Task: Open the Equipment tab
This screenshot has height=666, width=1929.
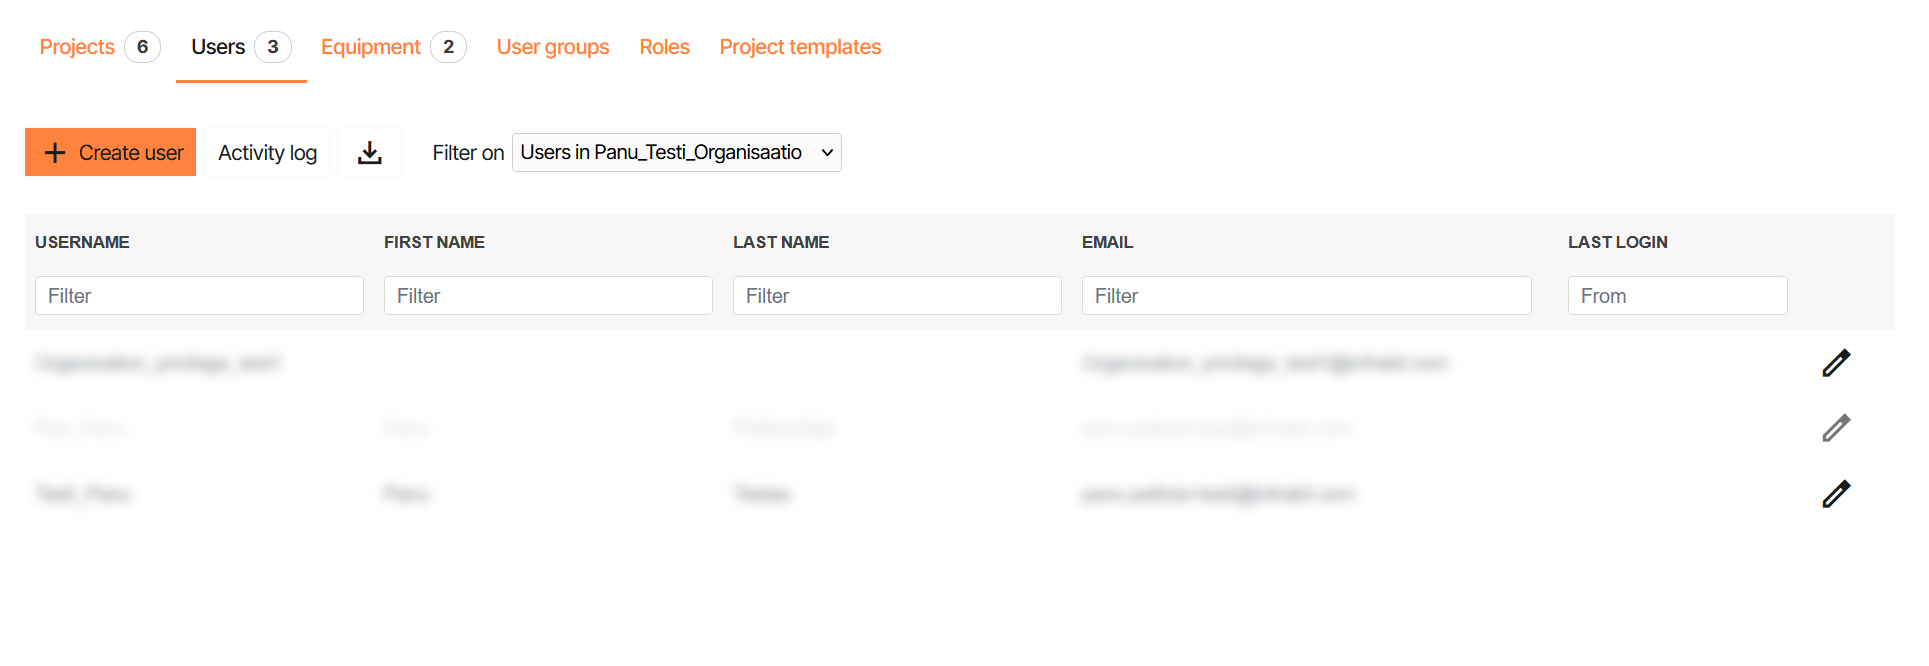Action: [370, 47]
